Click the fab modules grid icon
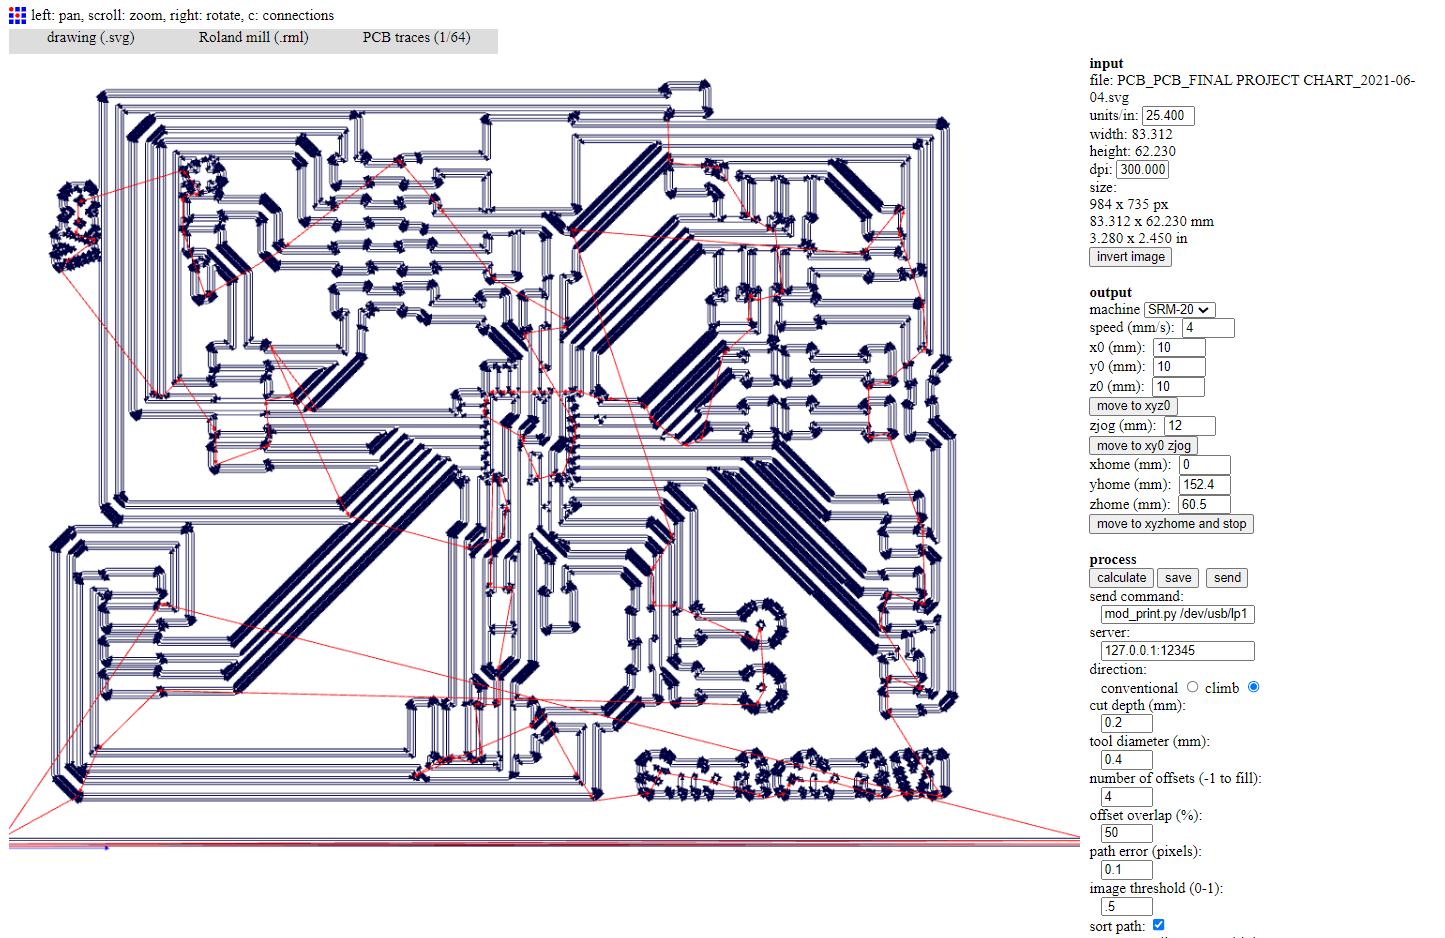1445x938 pixels. [x=17, y=15]
